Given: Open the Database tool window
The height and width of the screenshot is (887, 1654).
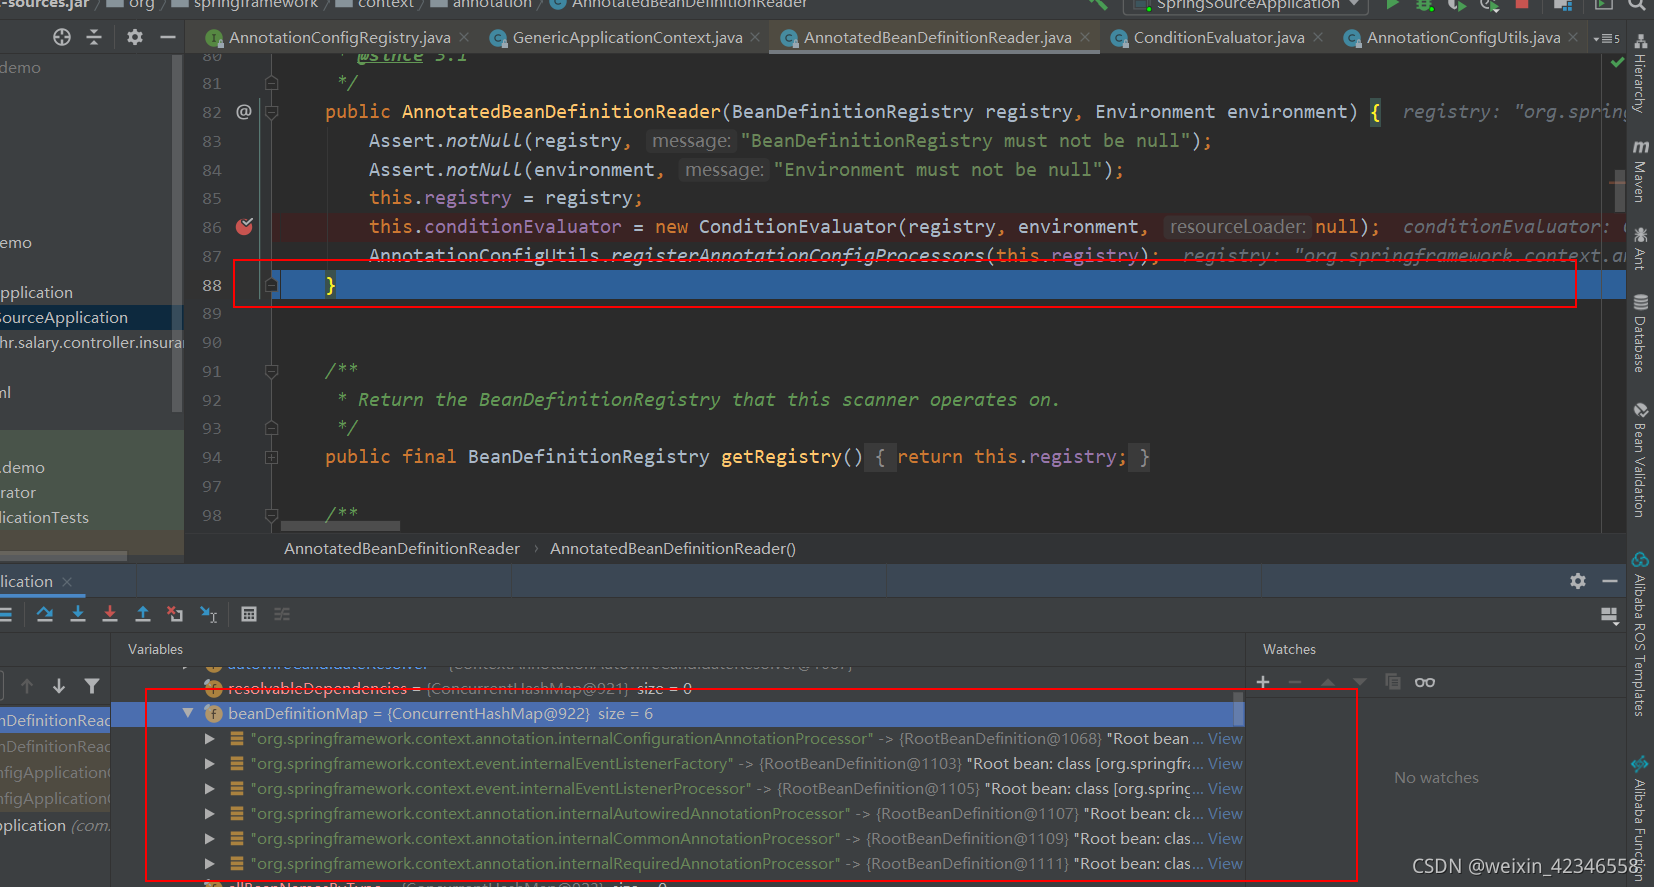Looking at the screenshot, I should pos(1640,333).
